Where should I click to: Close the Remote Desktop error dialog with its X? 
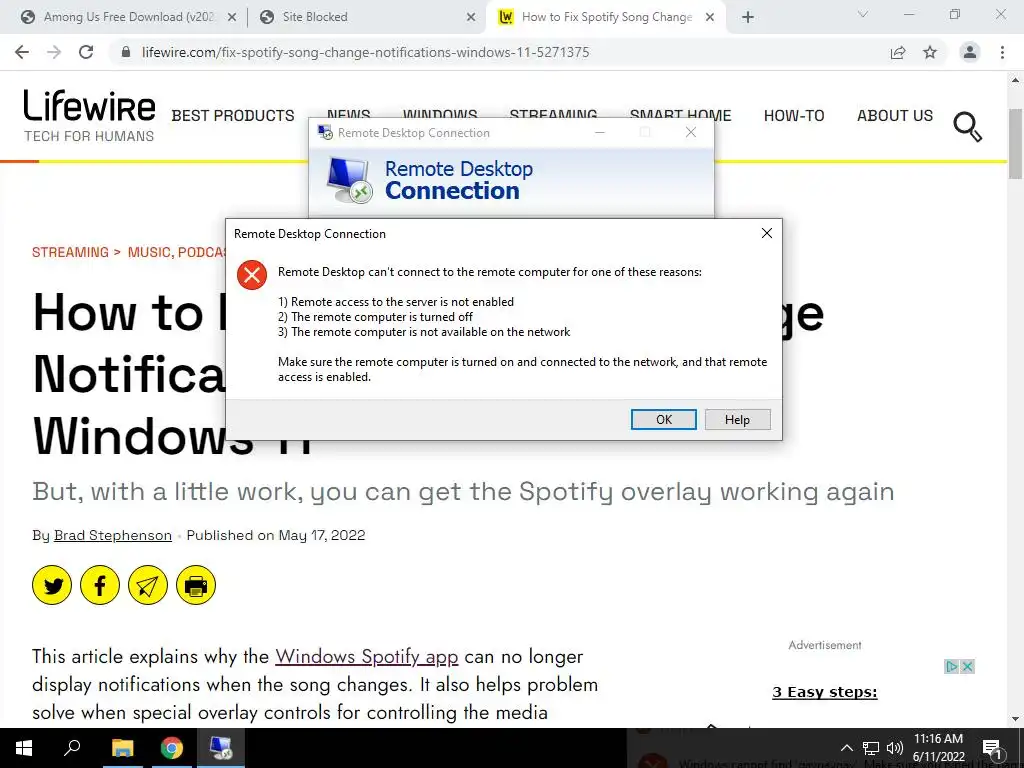coord(767,233)
